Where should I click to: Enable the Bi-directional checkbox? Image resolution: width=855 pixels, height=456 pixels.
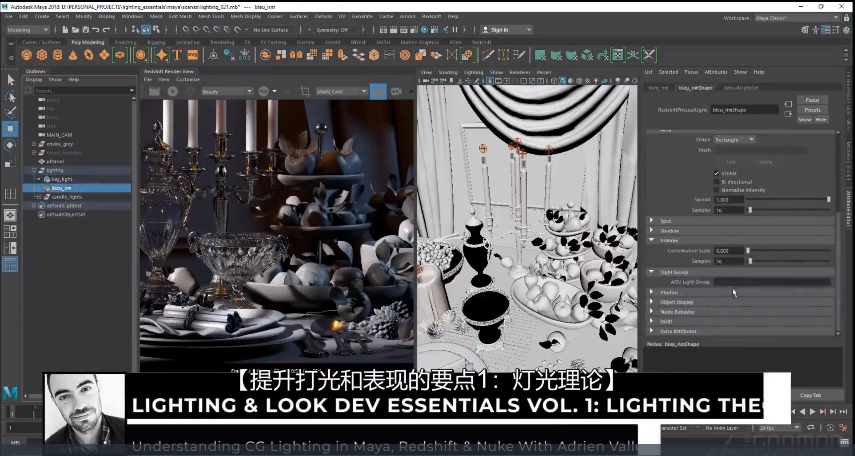(x=716, y=182)
